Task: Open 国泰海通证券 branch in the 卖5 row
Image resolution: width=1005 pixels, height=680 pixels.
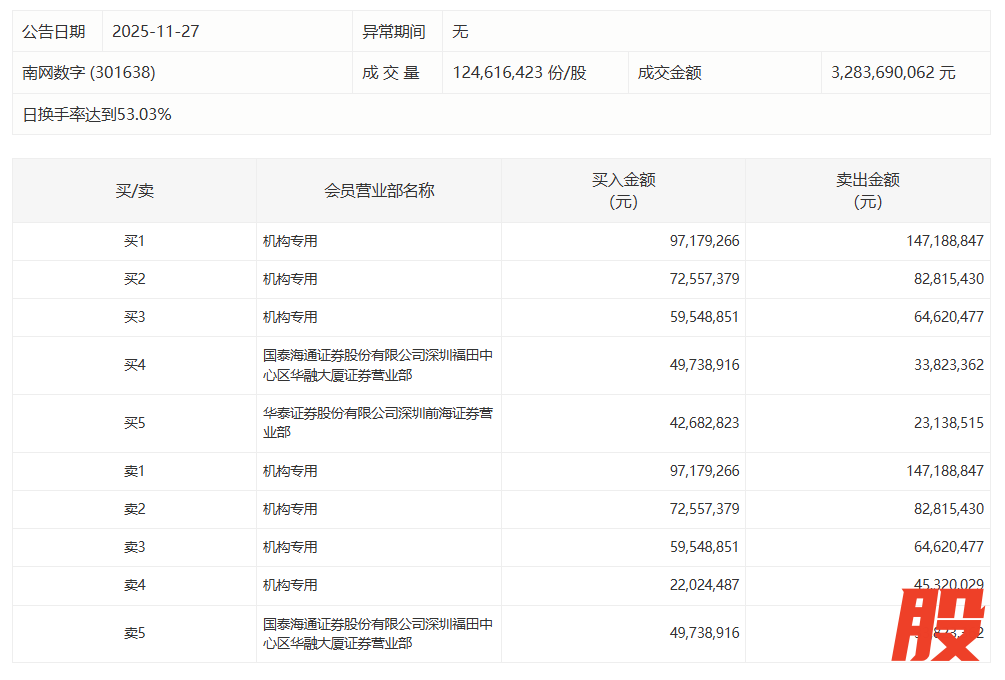Action: coord(378,633)
